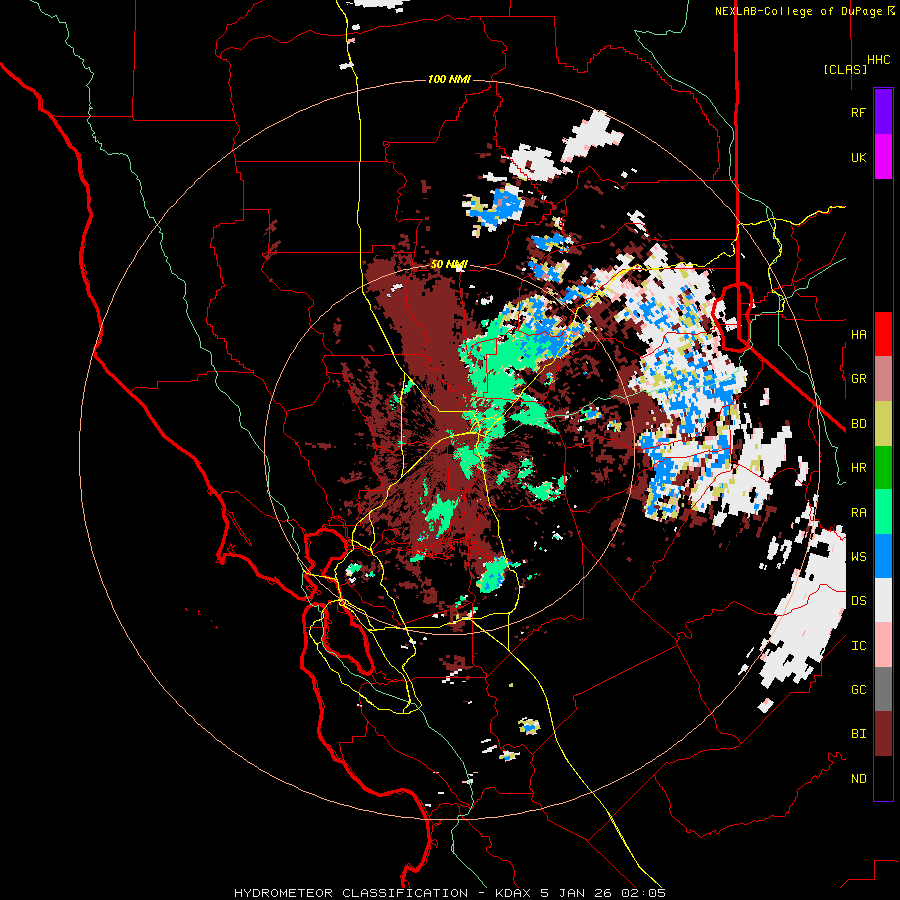Image resolution: width=900 pixels, height=900 pixels.
Task: Click the WS legend label
Action: click(858, 557)
